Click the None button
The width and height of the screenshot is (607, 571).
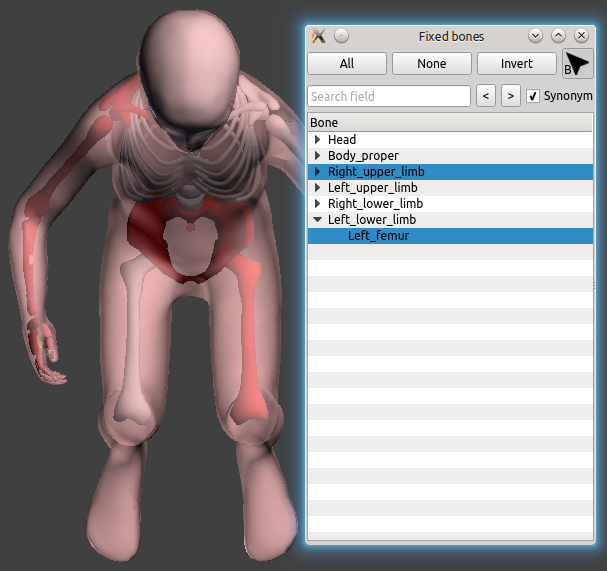click(432, 63)
